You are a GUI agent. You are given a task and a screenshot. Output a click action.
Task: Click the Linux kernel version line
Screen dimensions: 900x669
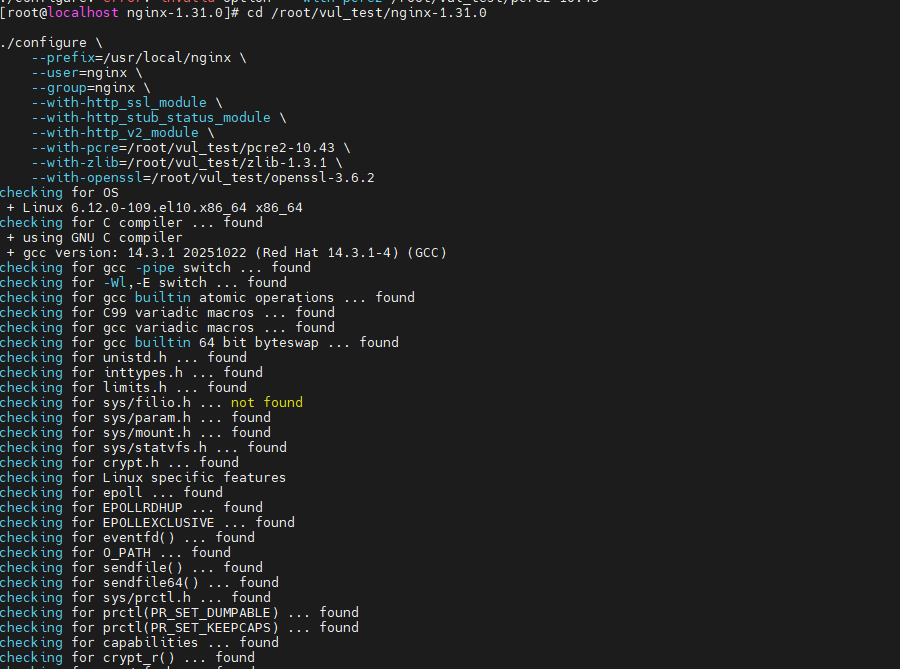(x=154, y=208)
